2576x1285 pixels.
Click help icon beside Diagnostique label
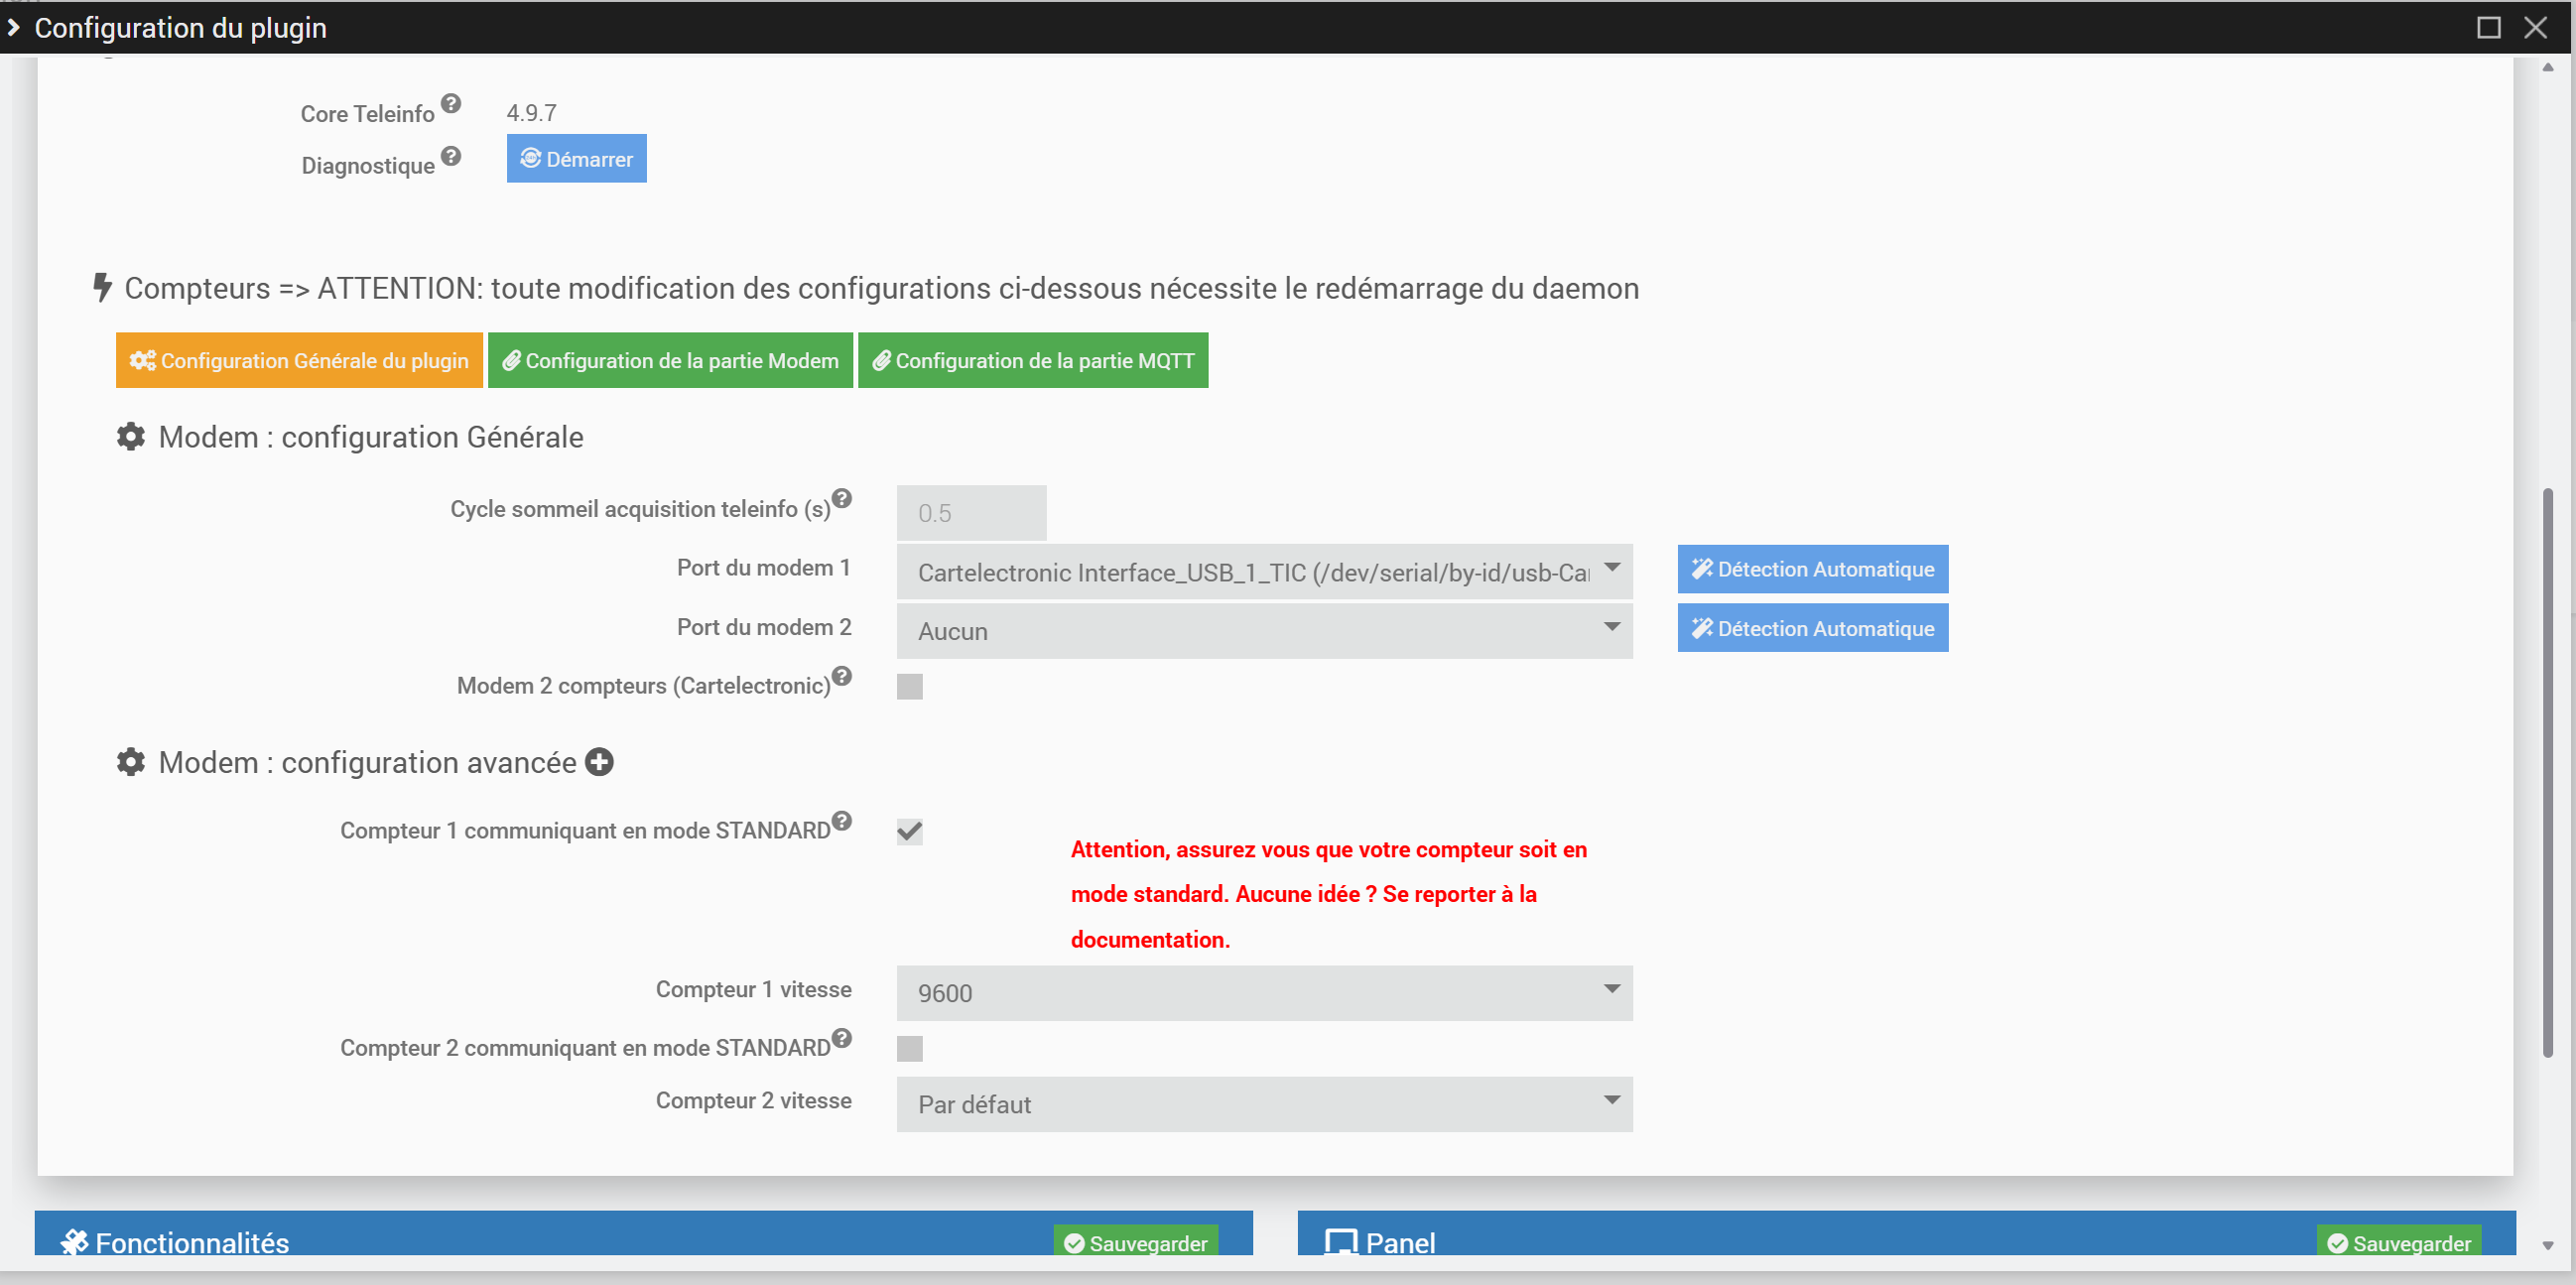(x=451, y=156)
